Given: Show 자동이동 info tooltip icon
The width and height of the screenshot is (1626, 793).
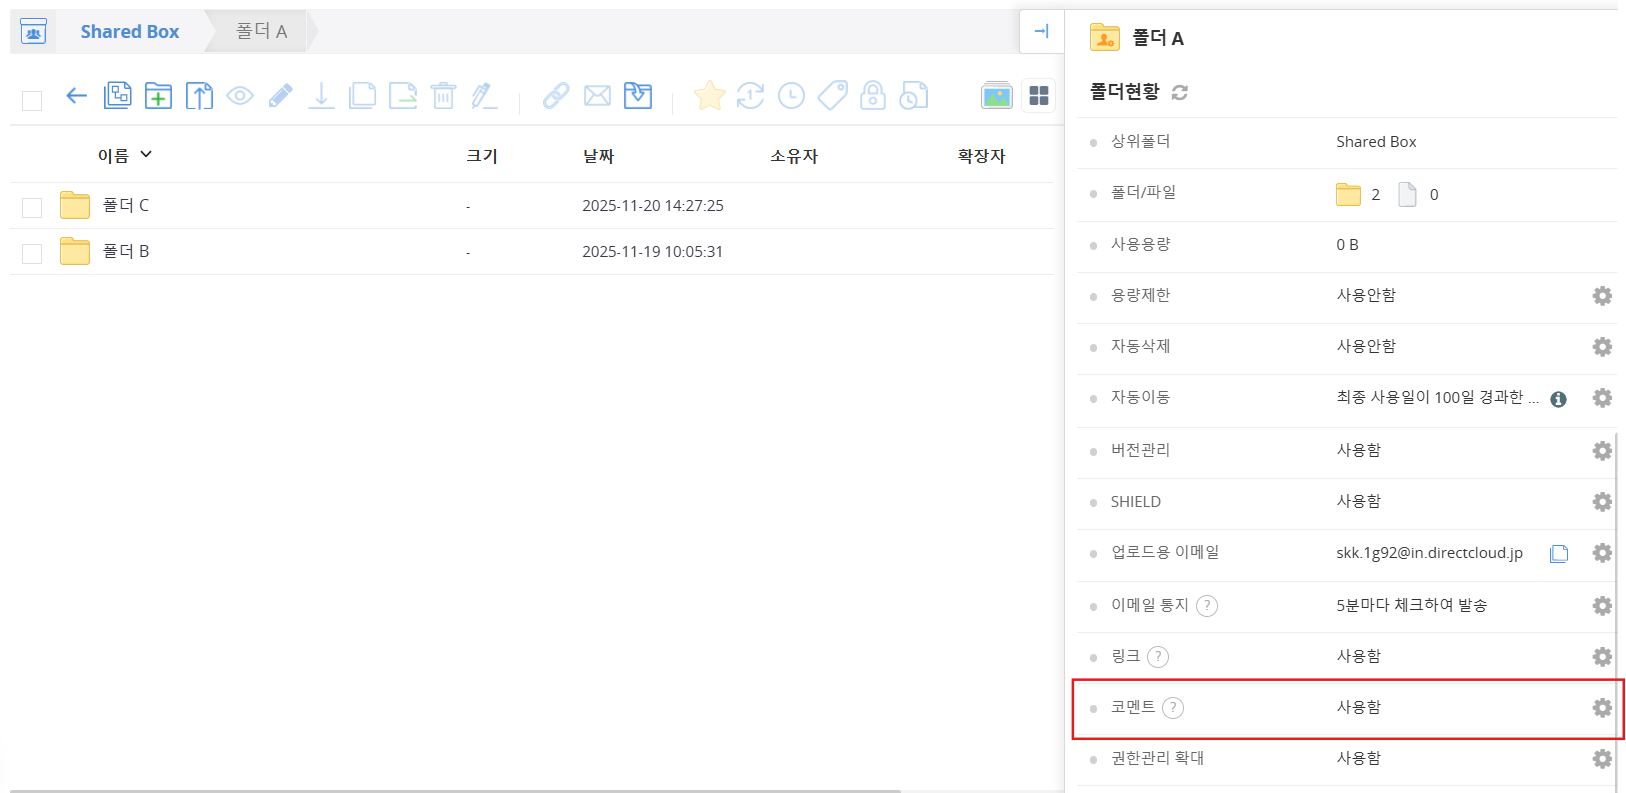Looking at the screenshot, I should [x=1558, y=399].
